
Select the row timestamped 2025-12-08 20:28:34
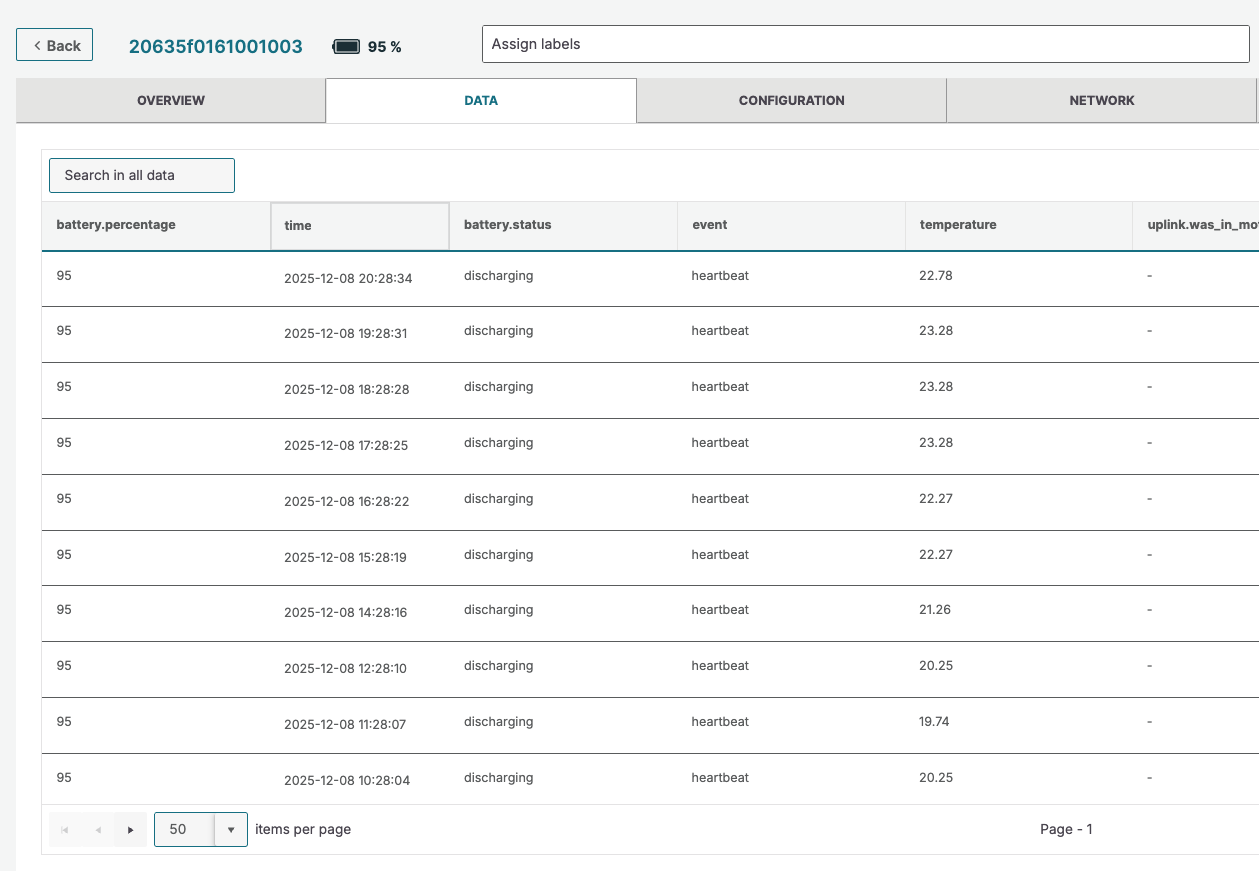pos(348,278)
